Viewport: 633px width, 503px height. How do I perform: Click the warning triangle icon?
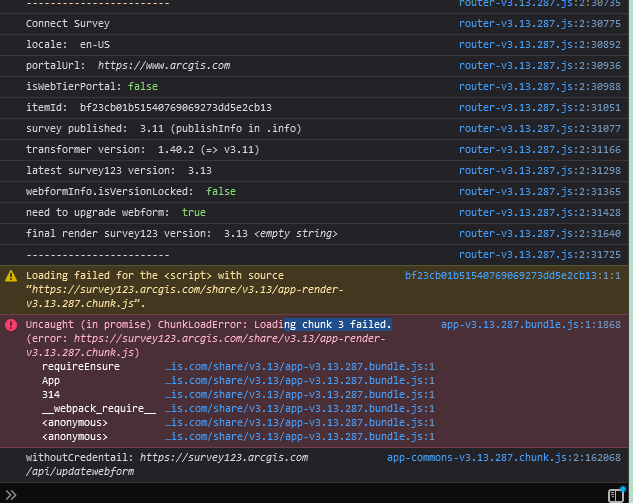click(x=11, y=275)
